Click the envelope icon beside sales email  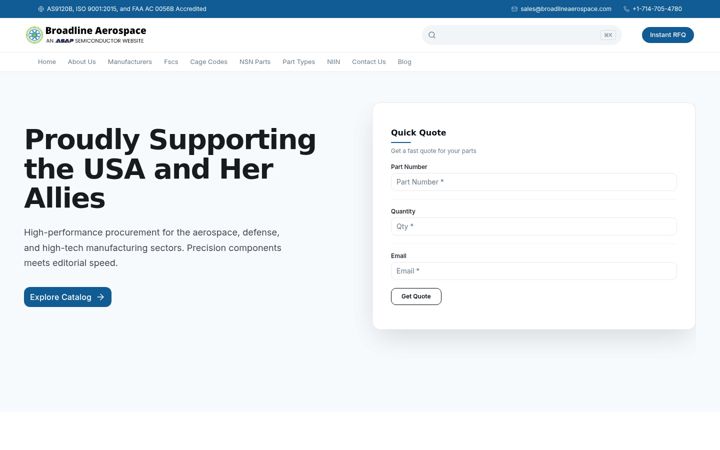pos(514,9)
